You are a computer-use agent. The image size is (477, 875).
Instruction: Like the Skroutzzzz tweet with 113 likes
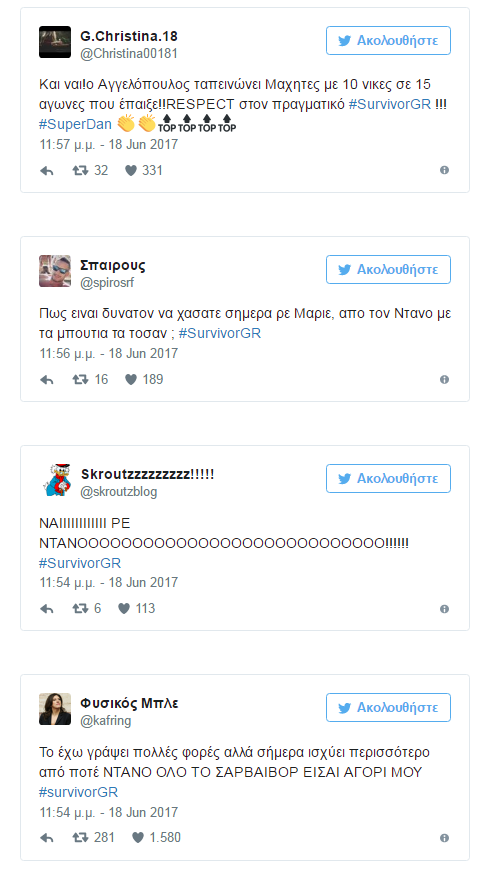[124, 609]
